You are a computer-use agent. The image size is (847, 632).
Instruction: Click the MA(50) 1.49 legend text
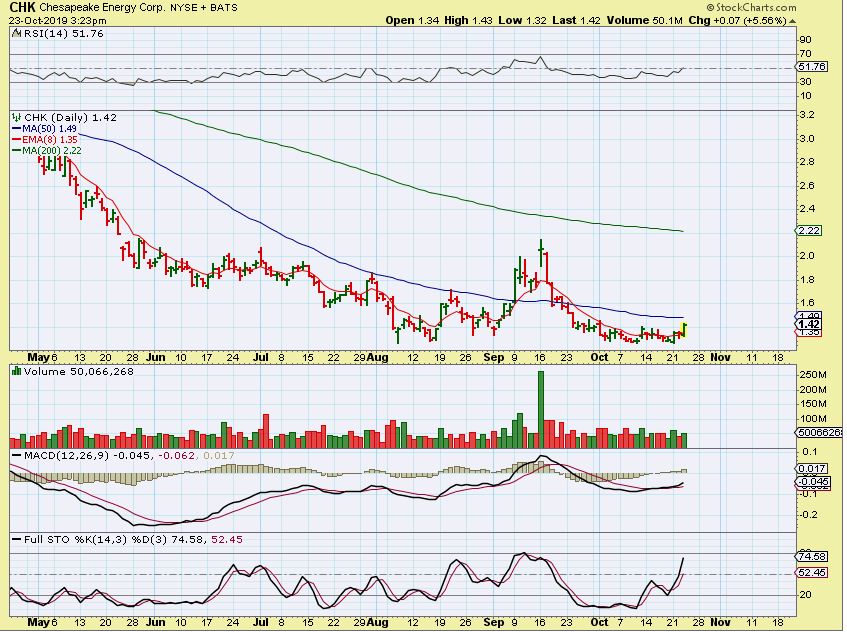(50, 129)
